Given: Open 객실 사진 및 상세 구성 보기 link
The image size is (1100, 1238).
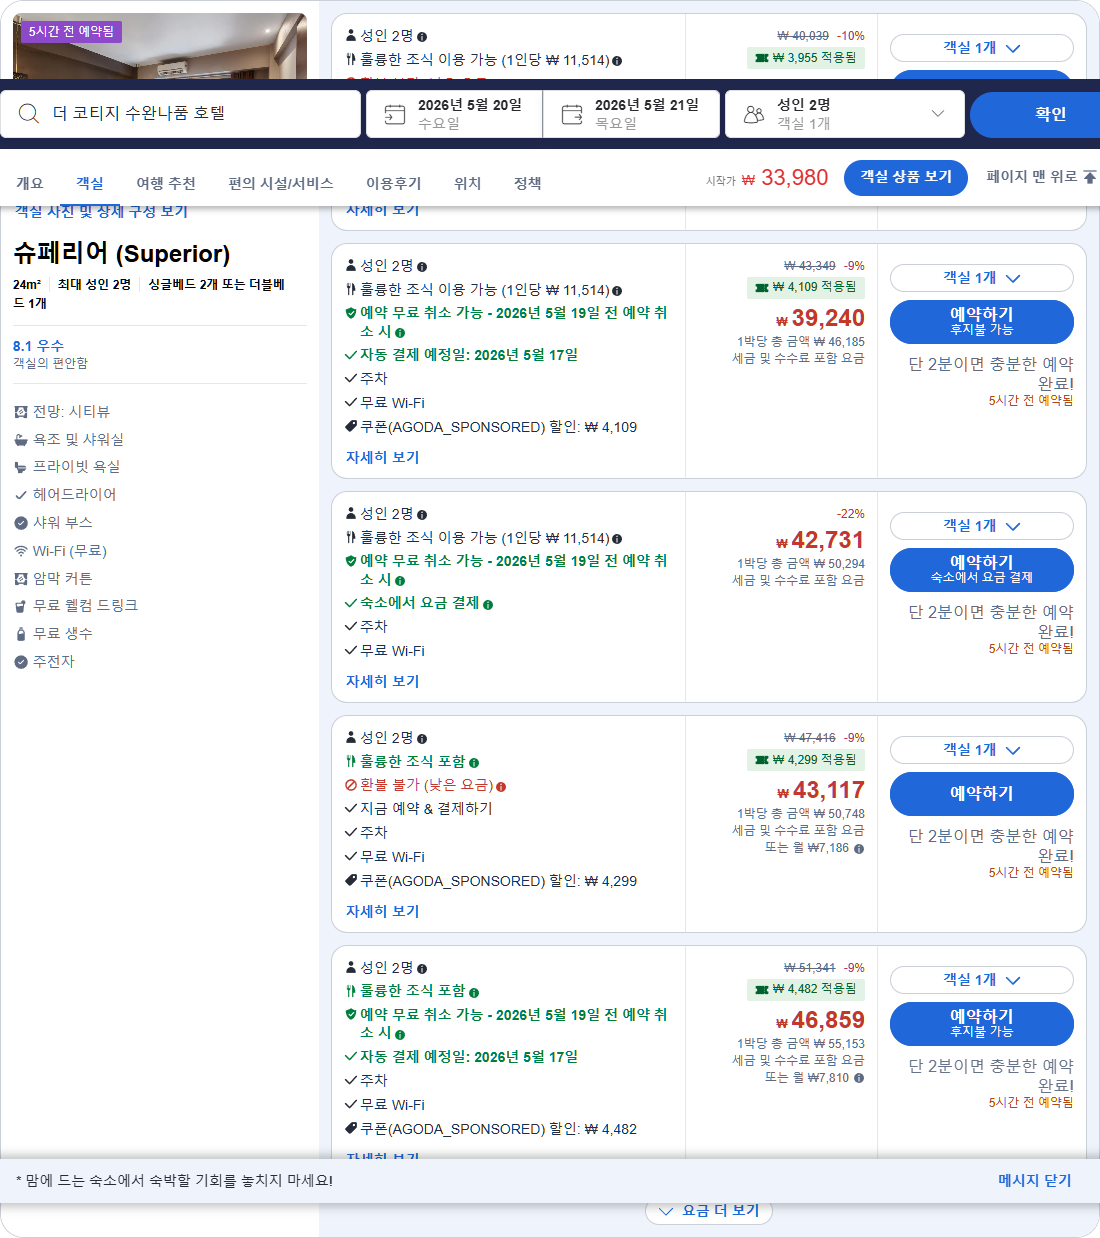Looking at the screenshot, I should click(x=101, y=211).
